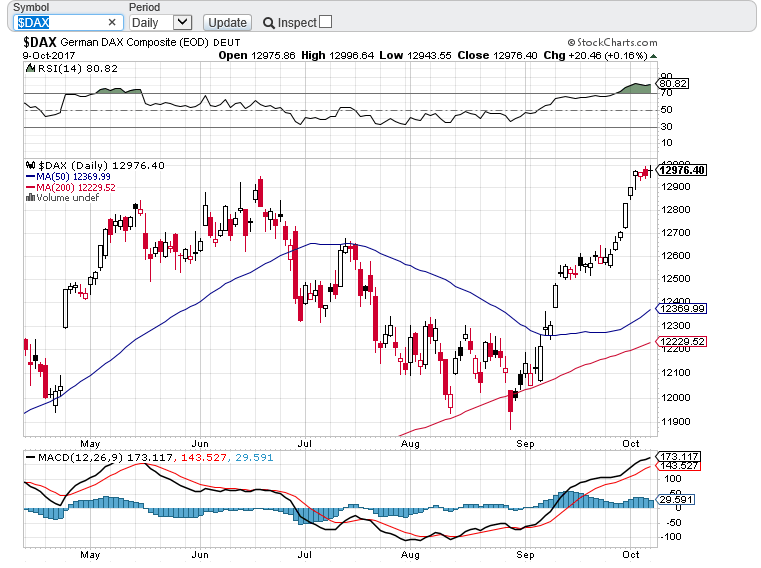The width and height of the screenshot is (761, 568).
Task: Click the Jul label on price chart axis
Action: tap(304, 444)
